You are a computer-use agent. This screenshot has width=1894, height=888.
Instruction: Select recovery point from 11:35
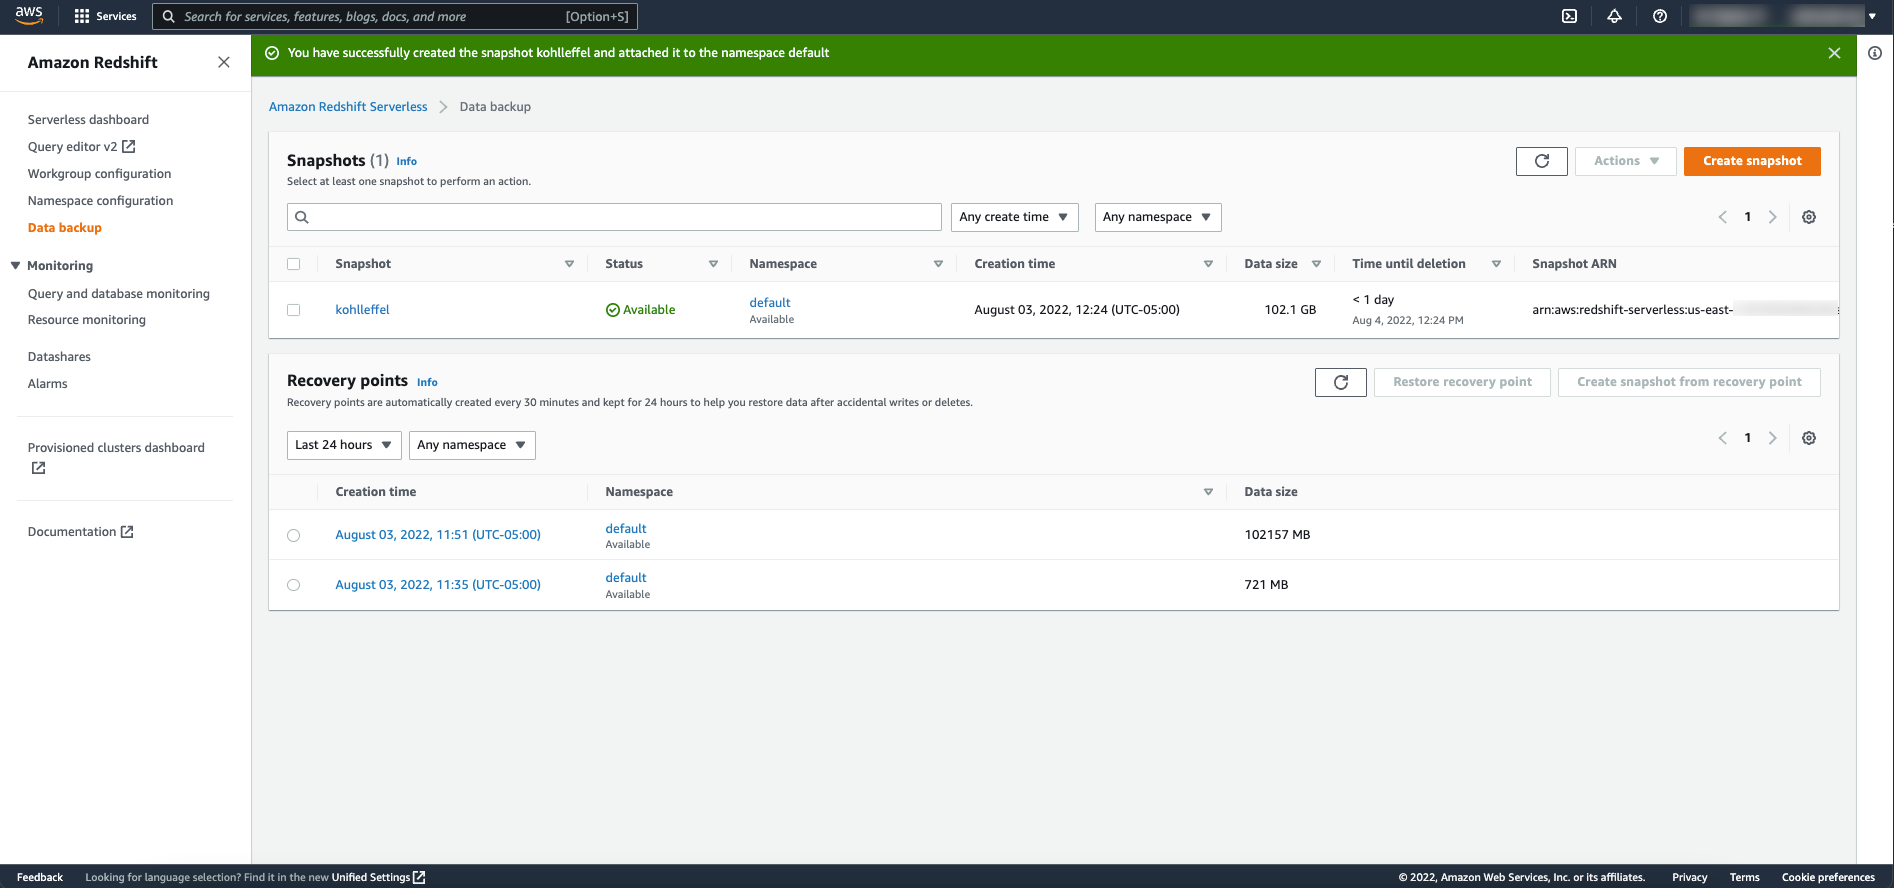pyautogui.click(x=294, y=585)
